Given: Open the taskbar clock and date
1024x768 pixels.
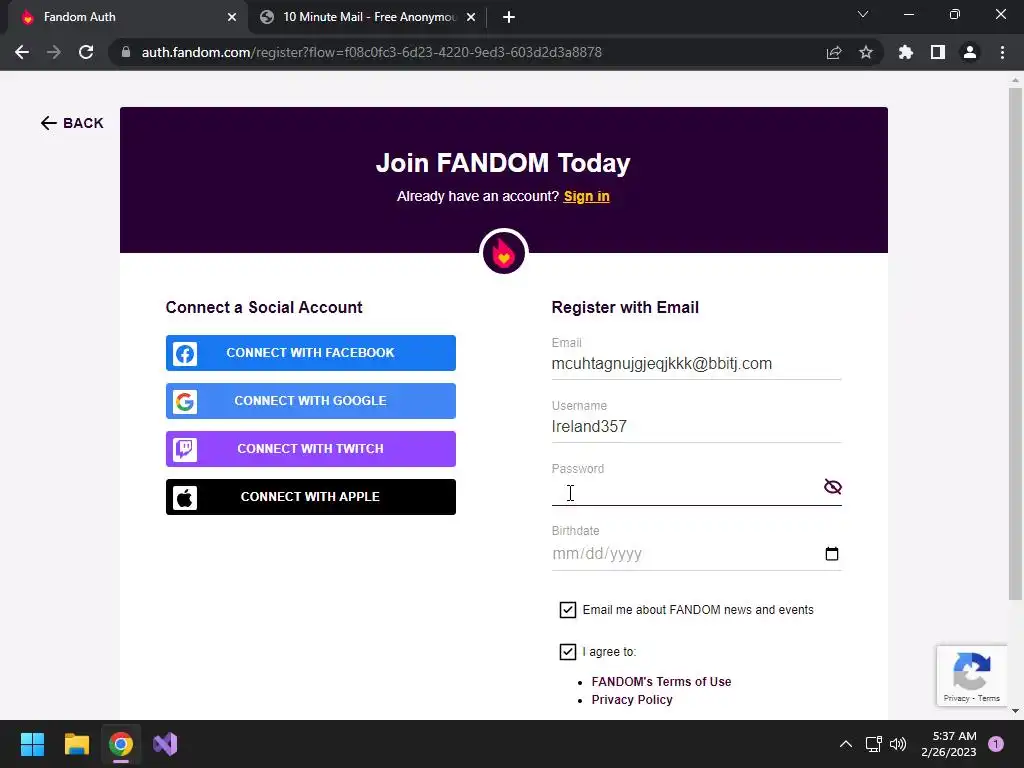Looking at the screenshot, I should (949, 744).
